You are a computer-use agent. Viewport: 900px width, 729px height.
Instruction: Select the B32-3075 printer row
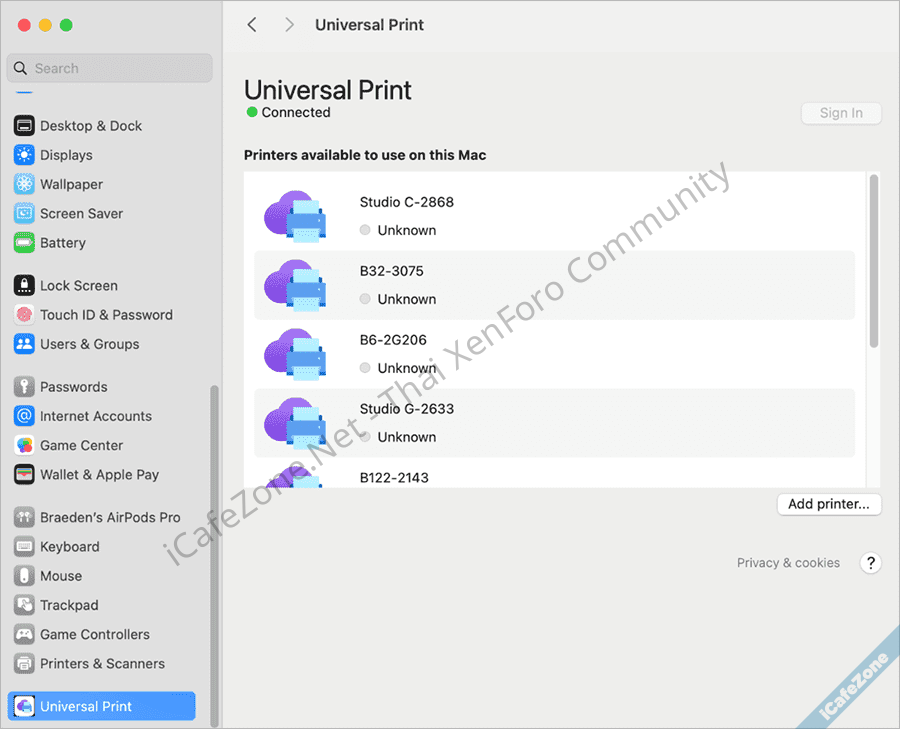click(554, 285)
